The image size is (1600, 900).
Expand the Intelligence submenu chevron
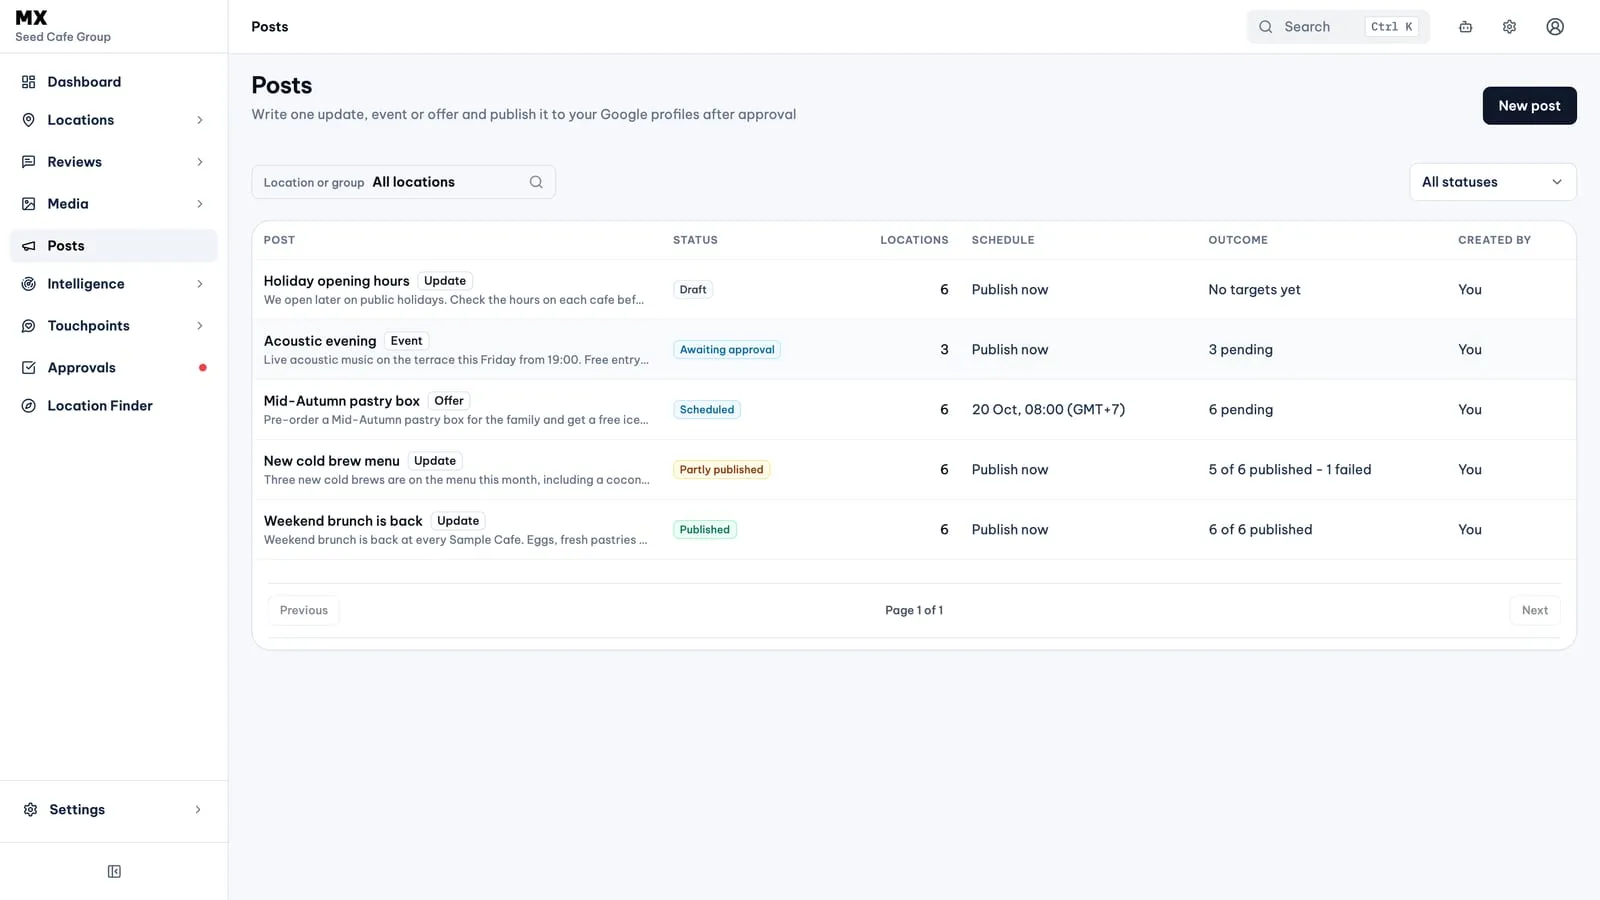pos(200,284)
